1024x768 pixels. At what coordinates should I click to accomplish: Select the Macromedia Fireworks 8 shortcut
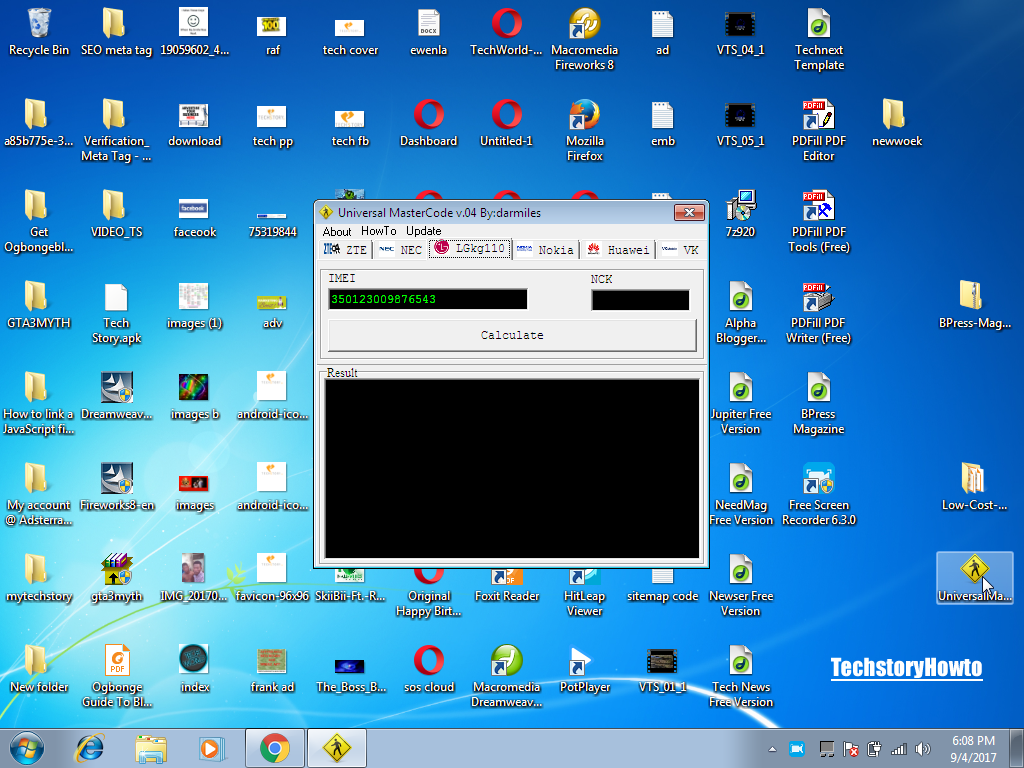(584, 39)
